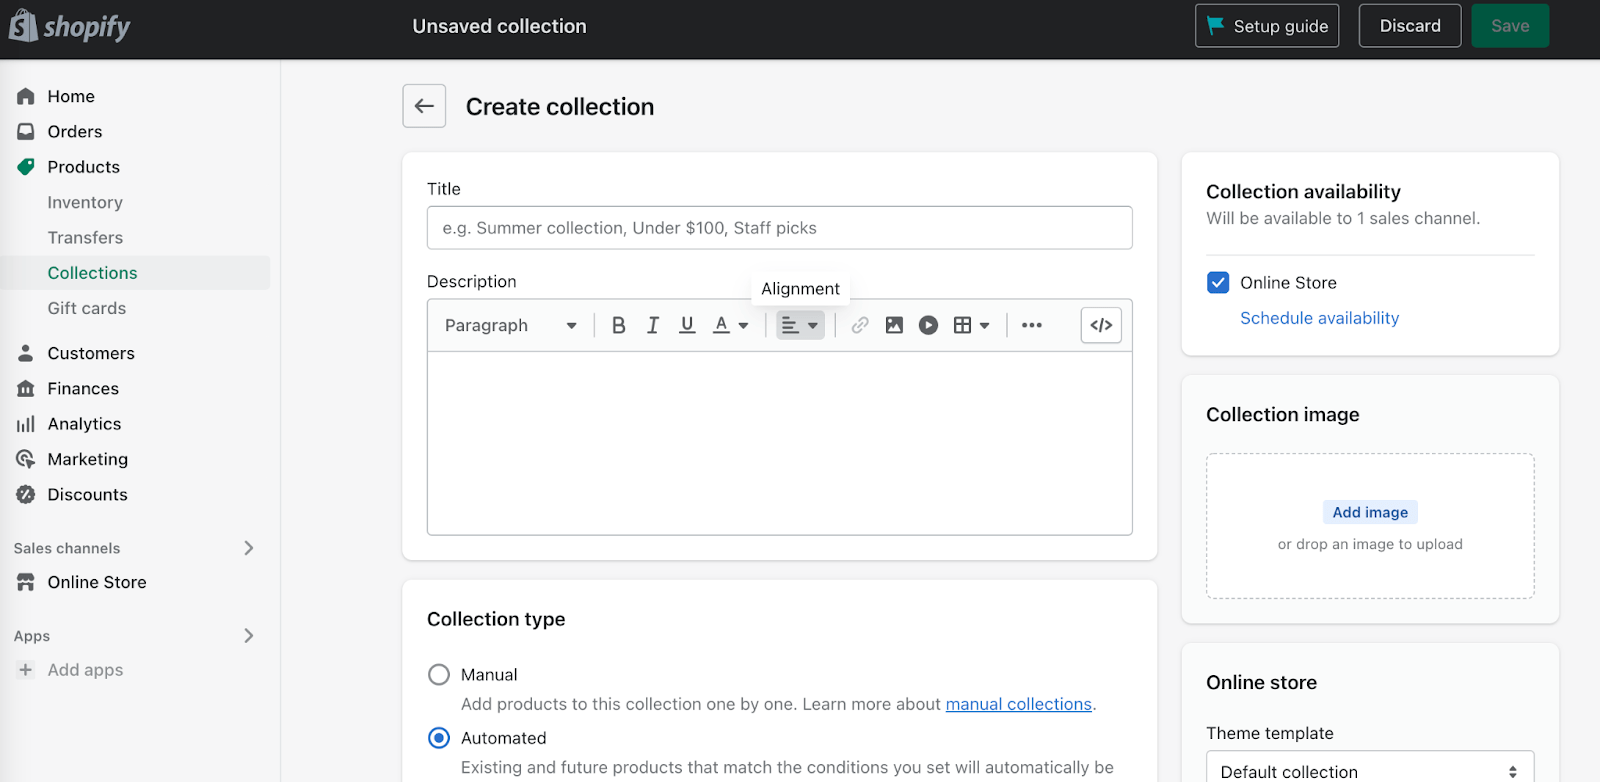Open the text Alignment dropdown
Image resolution: width=1600 pixels, height=782 pixels.
click(800, 325)
